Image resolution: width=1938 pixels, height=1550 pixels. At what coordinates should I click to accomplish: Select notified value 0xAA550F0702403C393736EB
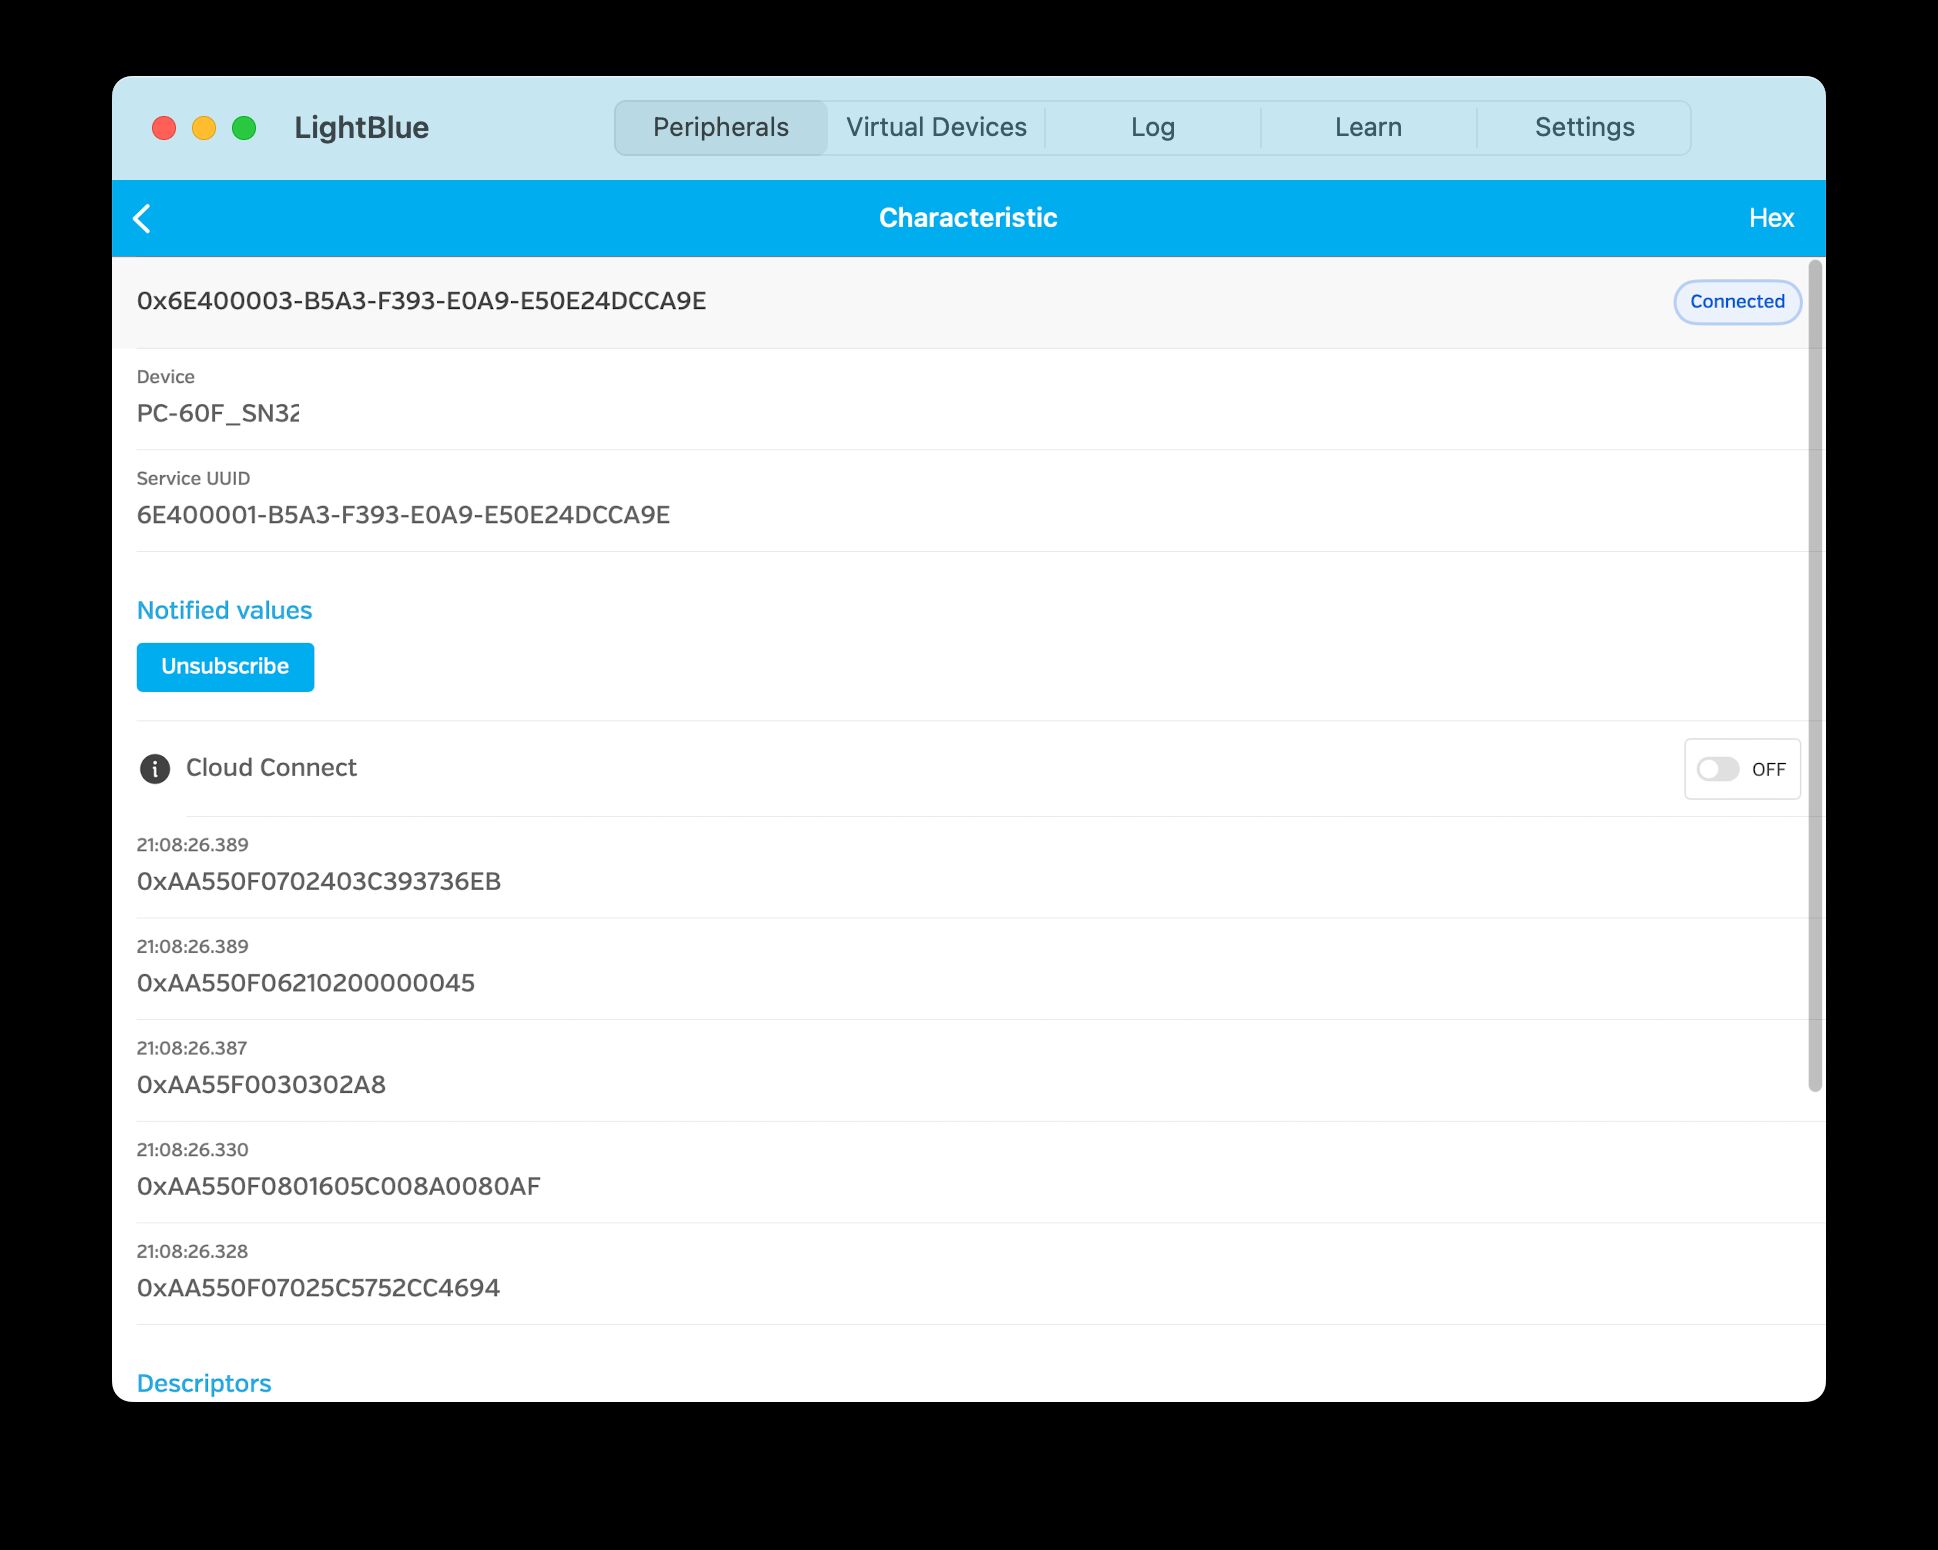point(319,881)
